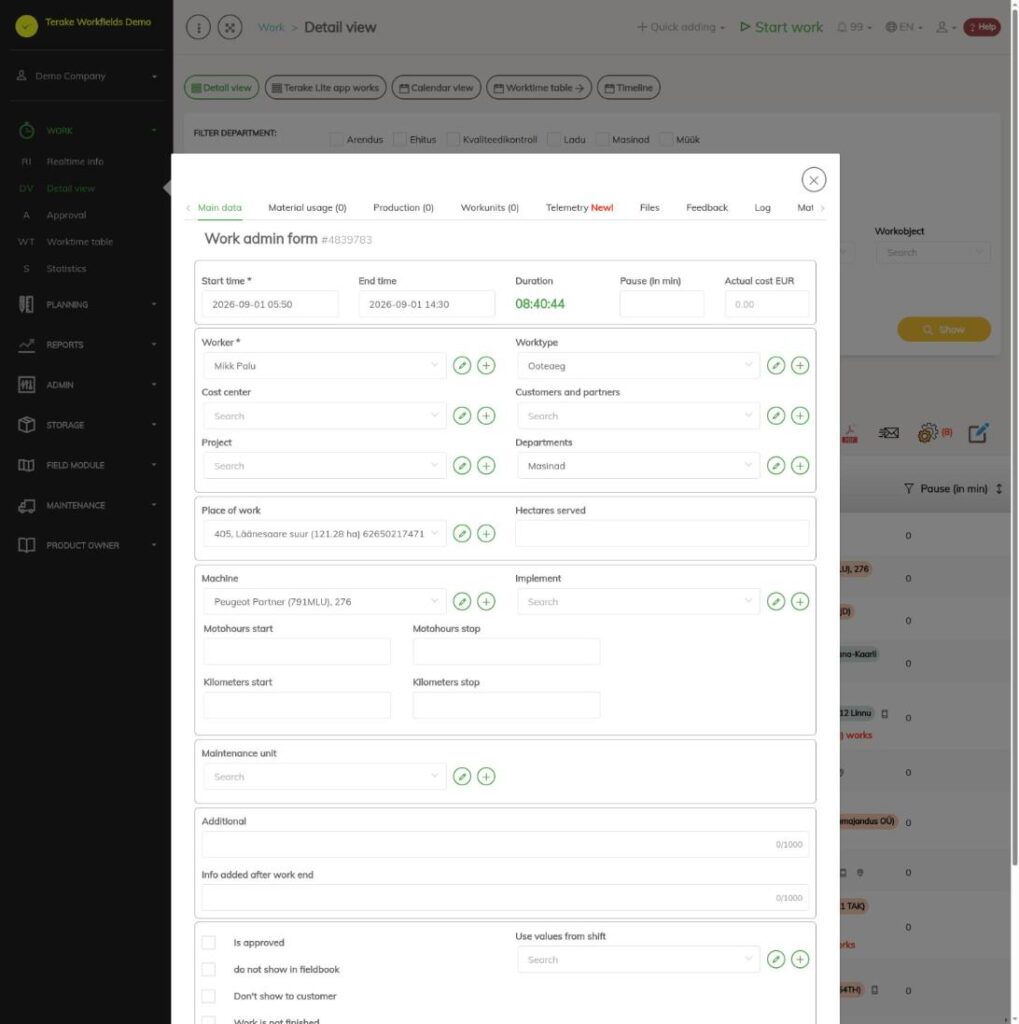The width and height of the screenshot is (1019, 1024).
Task: Toggle Masinad department filter checkbox
Action: click(x=602, y=139)
